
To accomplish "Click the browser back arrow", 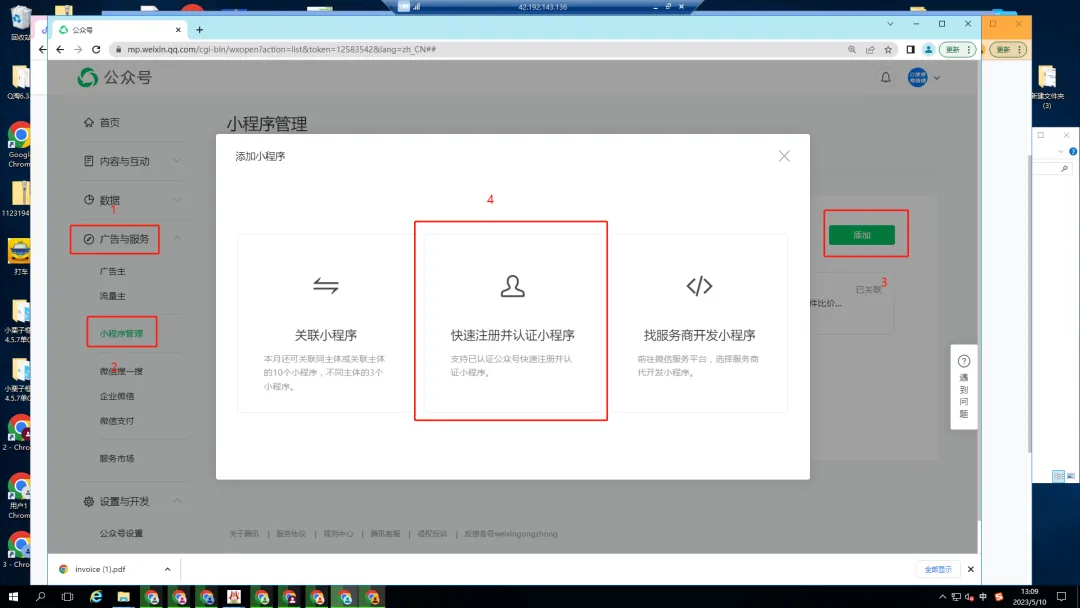I will click(60, 50).
